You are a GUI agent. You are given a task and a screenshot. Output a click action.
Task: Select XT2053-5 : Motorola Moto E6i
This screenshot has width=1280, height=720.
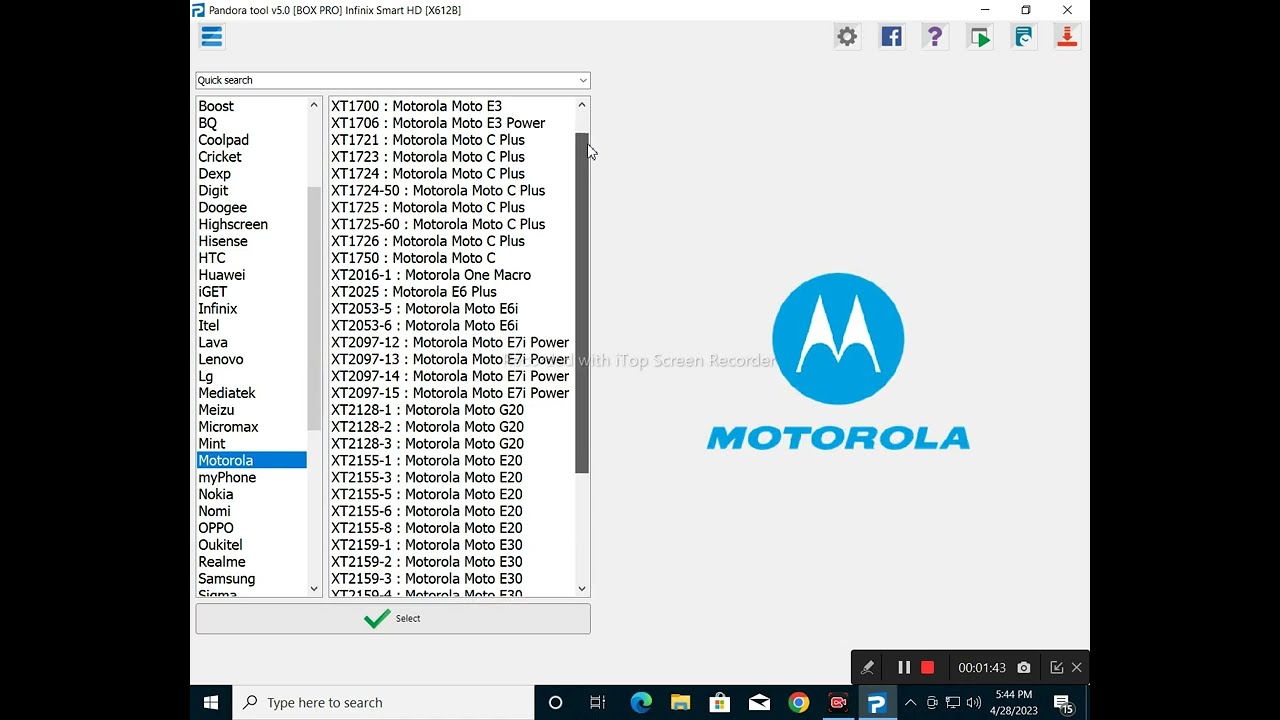coord(424,309)
